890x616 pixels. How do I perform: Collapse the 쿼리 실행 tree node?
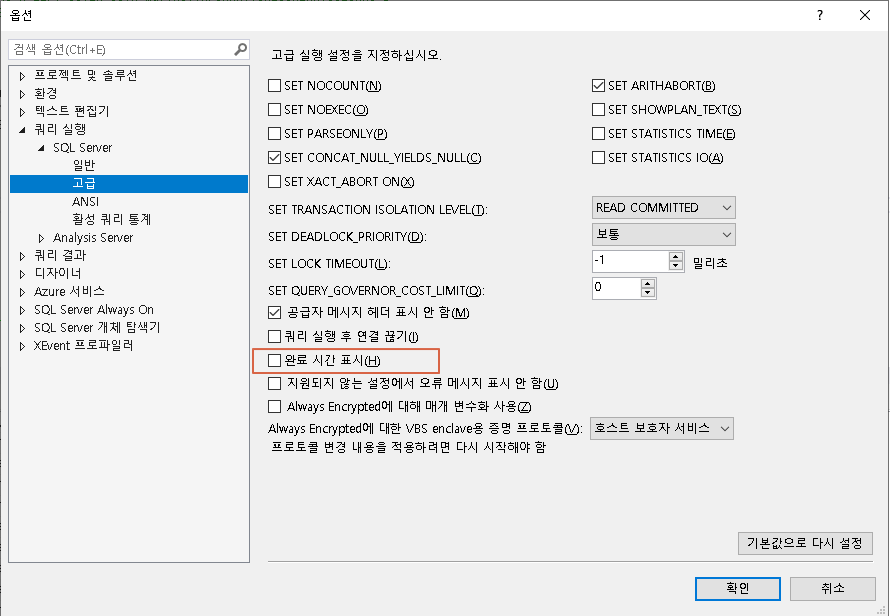(x=22, y=130)
